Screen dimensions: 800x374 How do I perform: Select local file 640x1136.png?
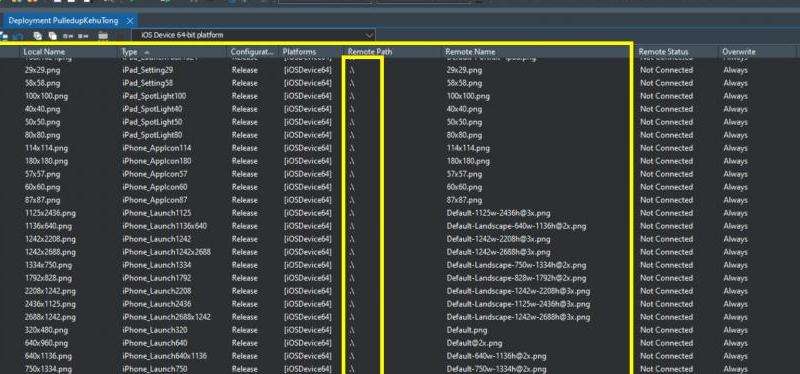pos(48,356)
